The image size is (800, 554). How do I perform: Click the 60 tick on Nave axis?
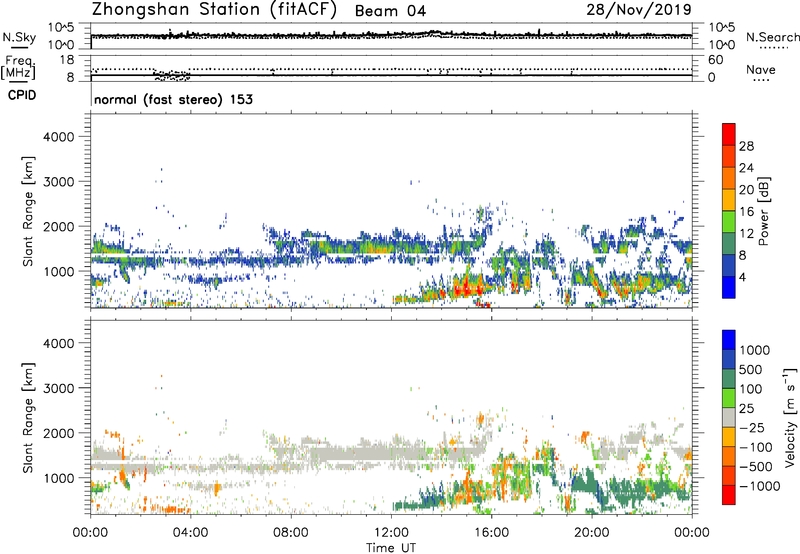click(x=715, y=60)
